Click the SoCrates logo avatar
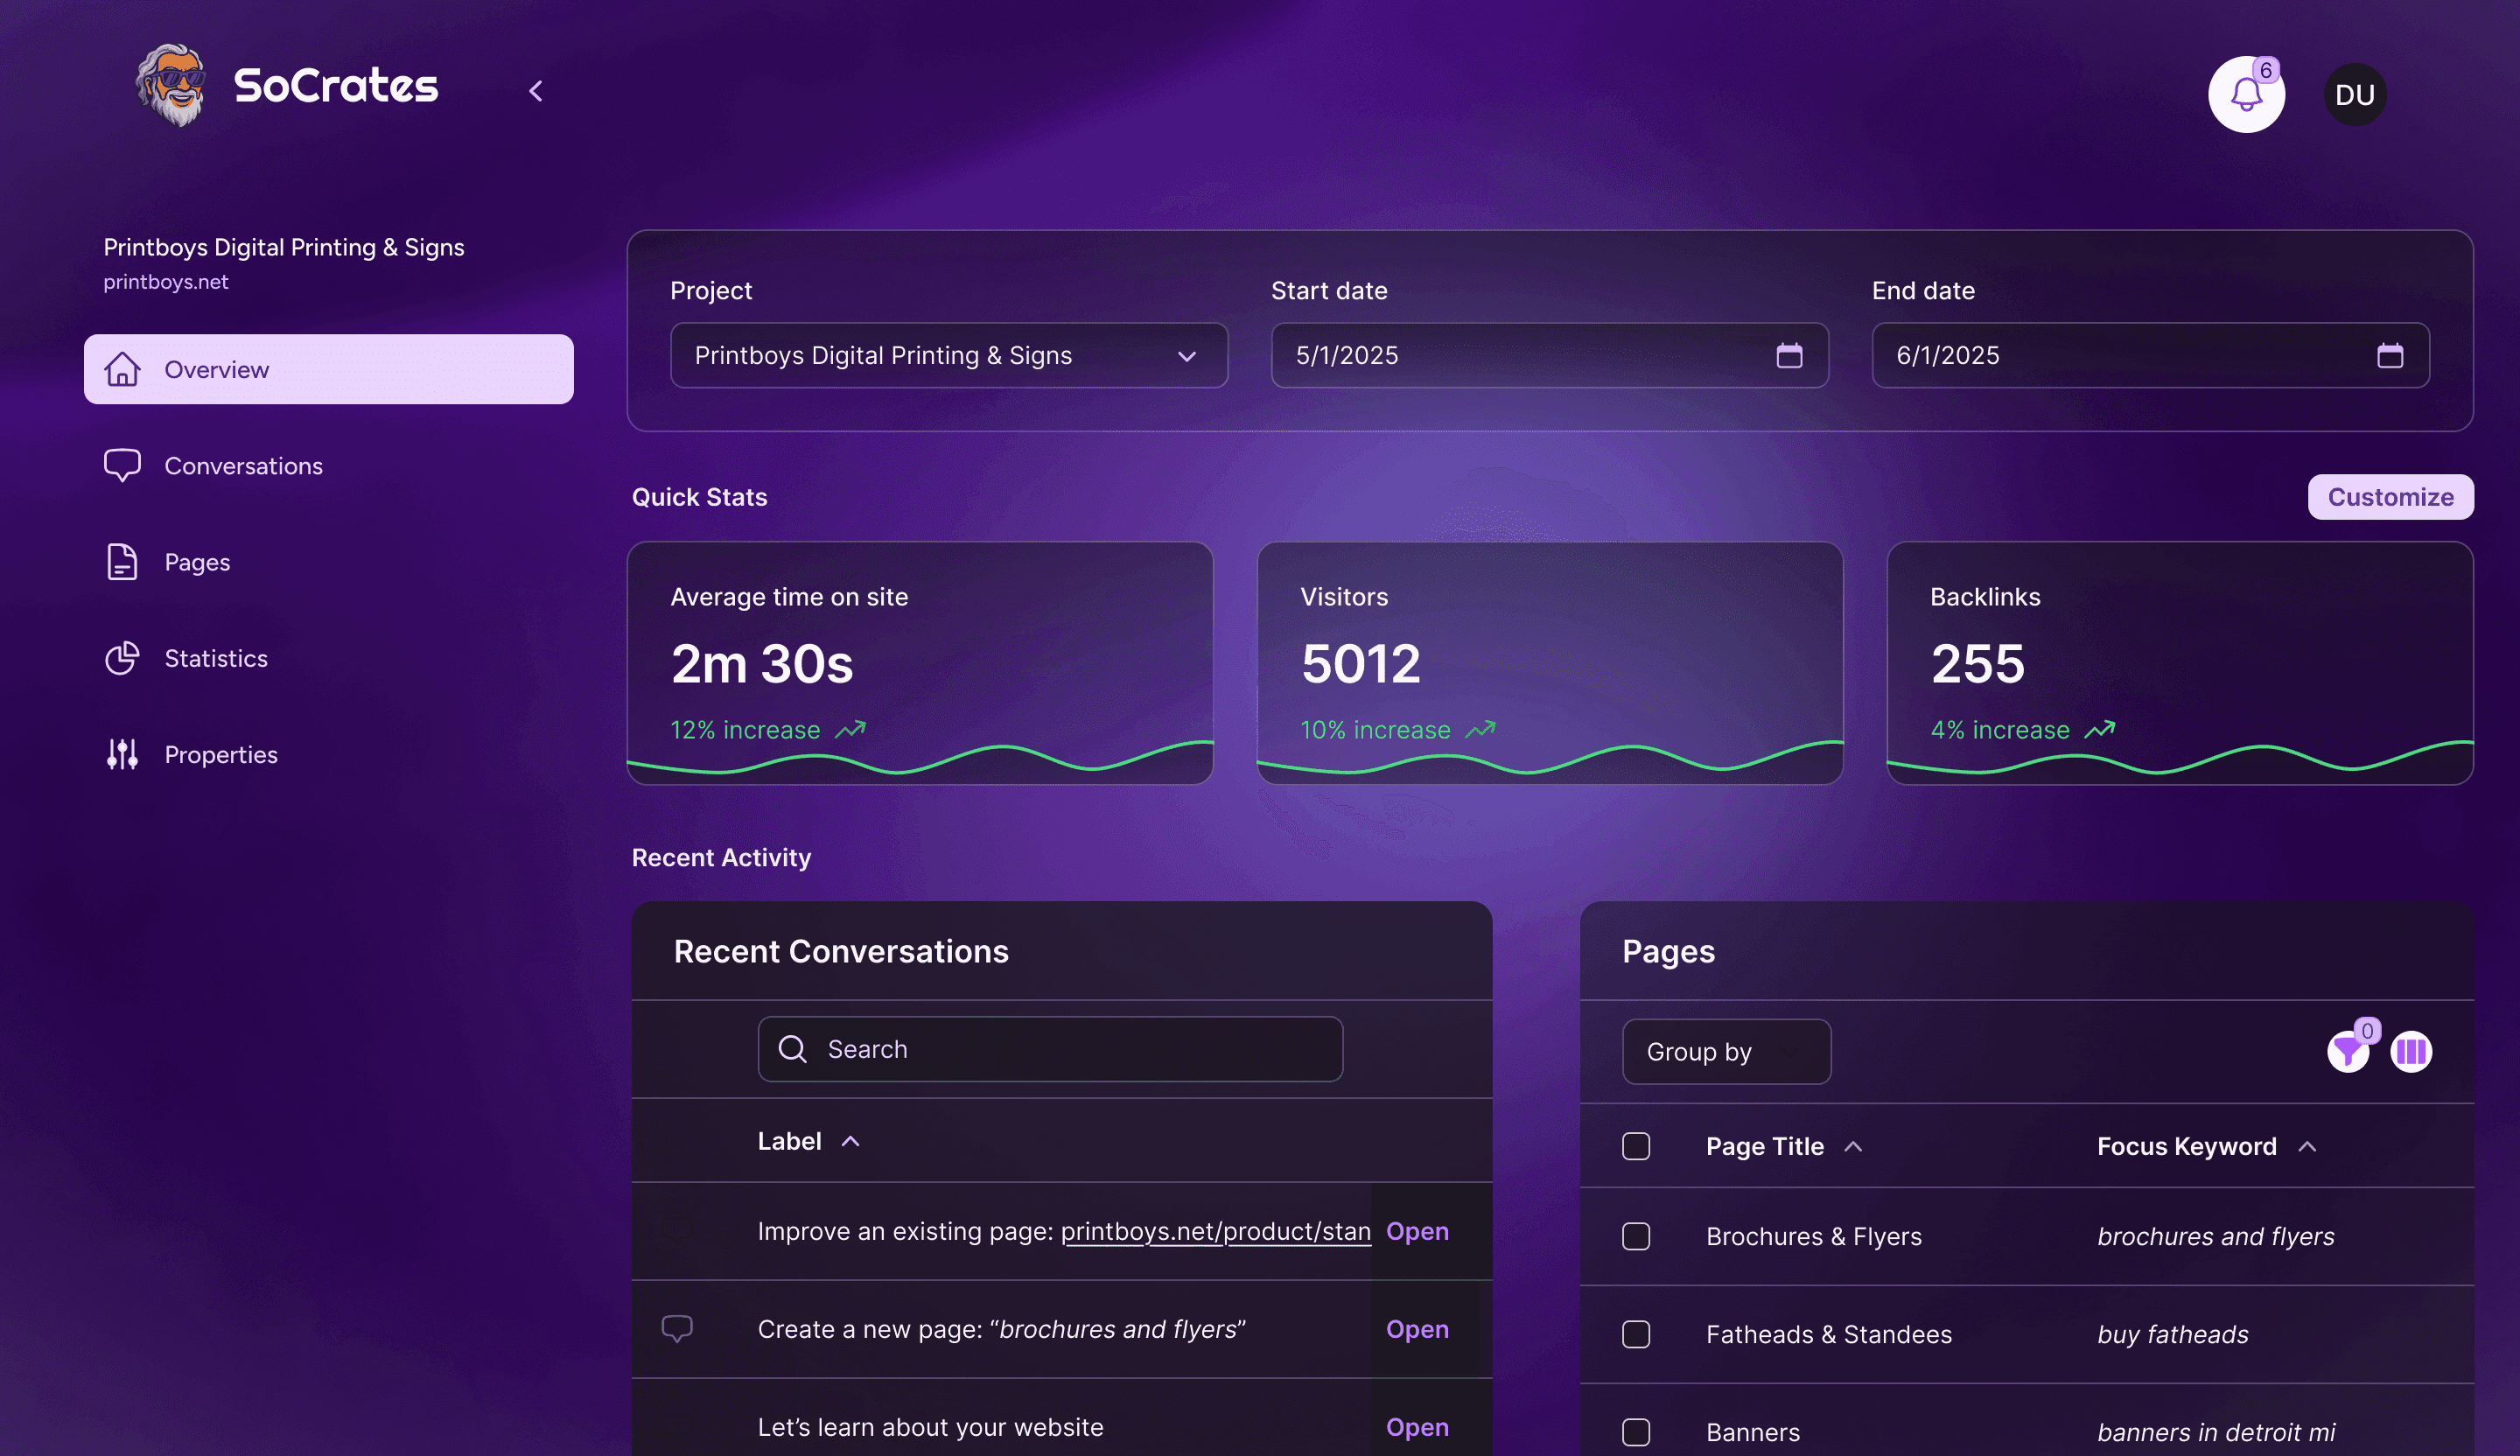This screenshot has height=1456, width=2520. (x=172, y=85)
